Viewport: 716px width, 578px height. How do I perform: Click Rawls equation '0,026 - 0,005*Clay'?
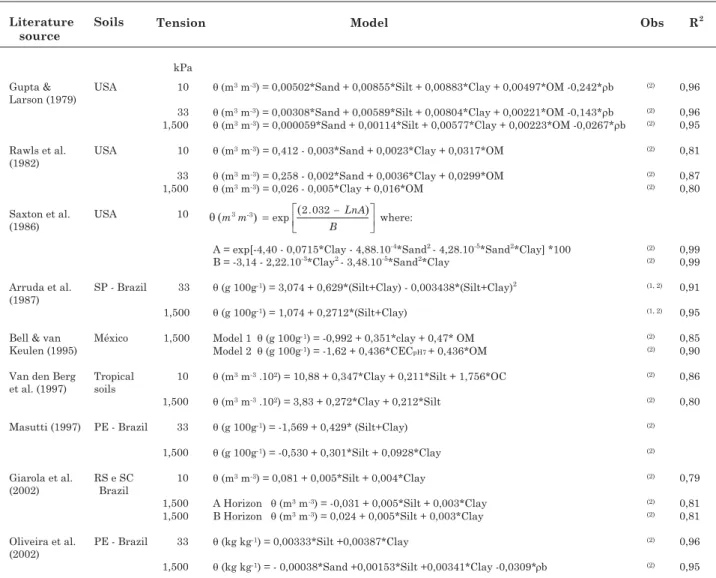point(318,189)
